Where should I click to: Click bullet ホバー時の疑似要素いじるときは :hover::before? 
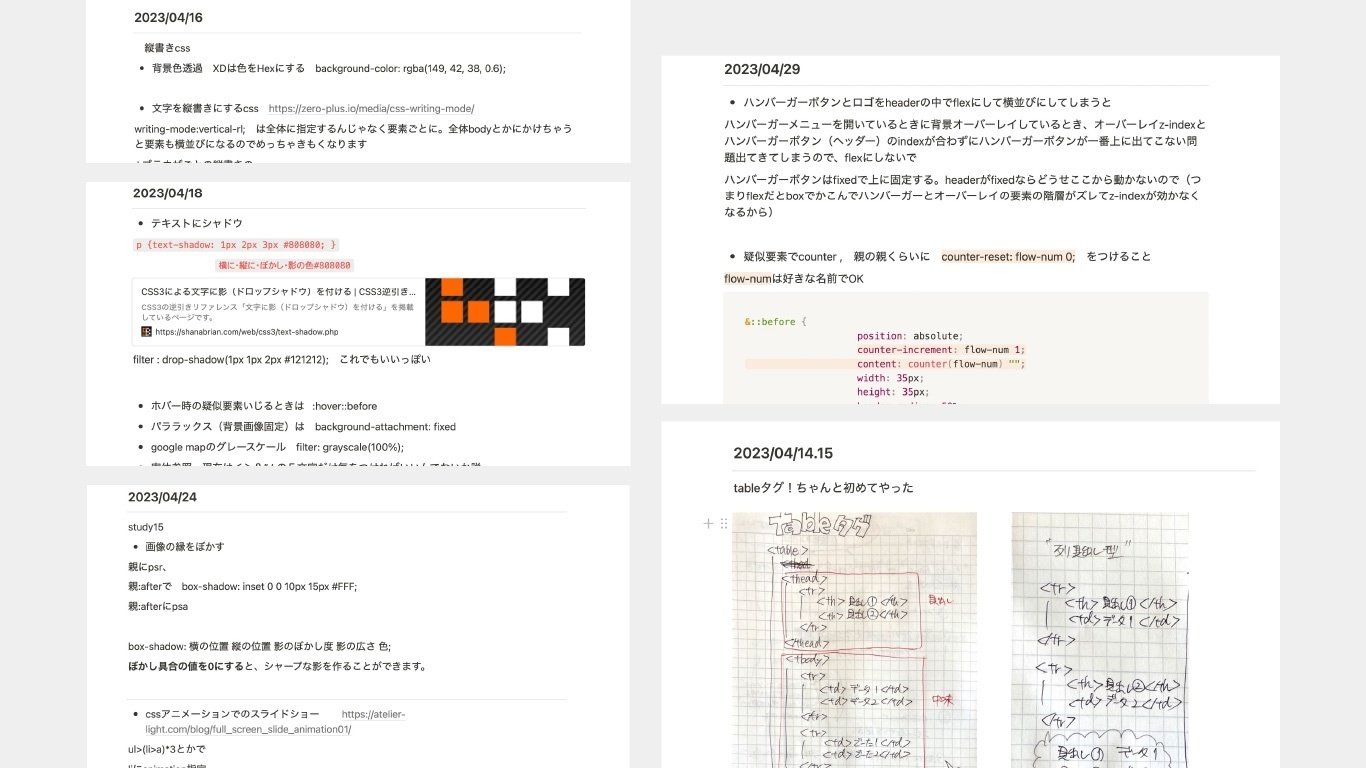(x=265, y=406)
